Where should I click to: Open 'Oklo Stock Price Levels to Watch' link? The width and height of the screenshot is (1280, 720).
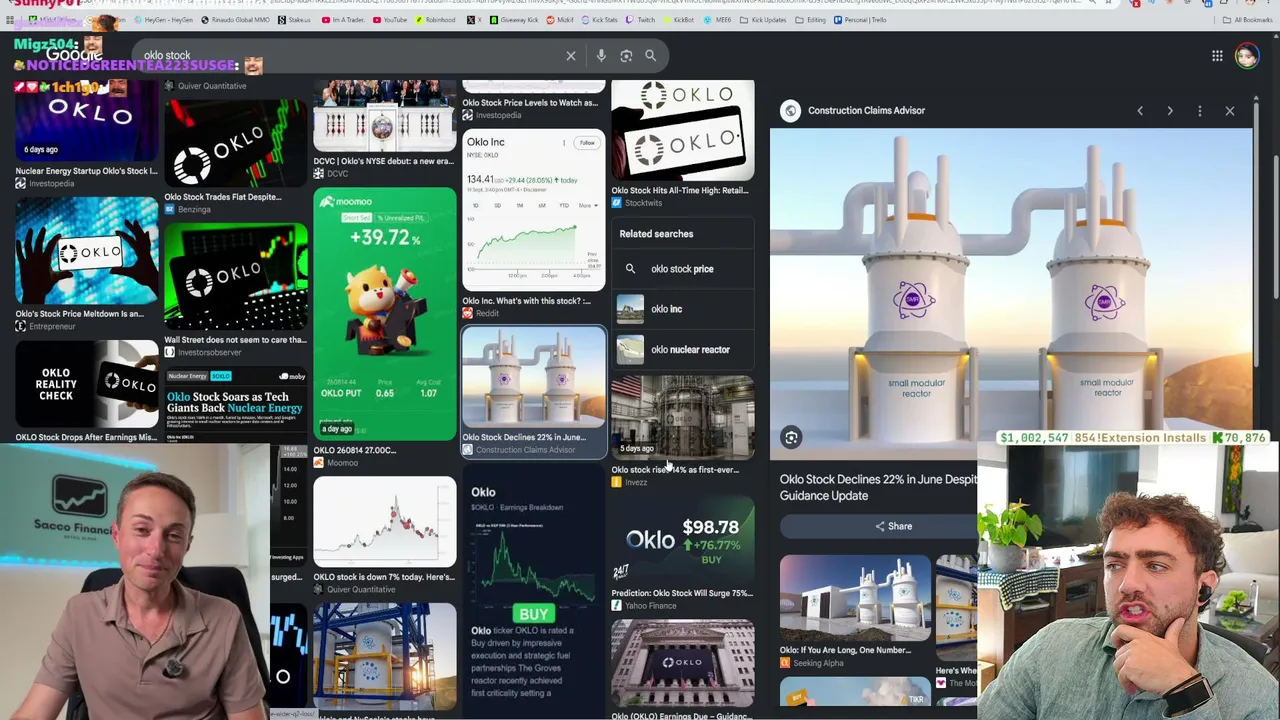530,103
